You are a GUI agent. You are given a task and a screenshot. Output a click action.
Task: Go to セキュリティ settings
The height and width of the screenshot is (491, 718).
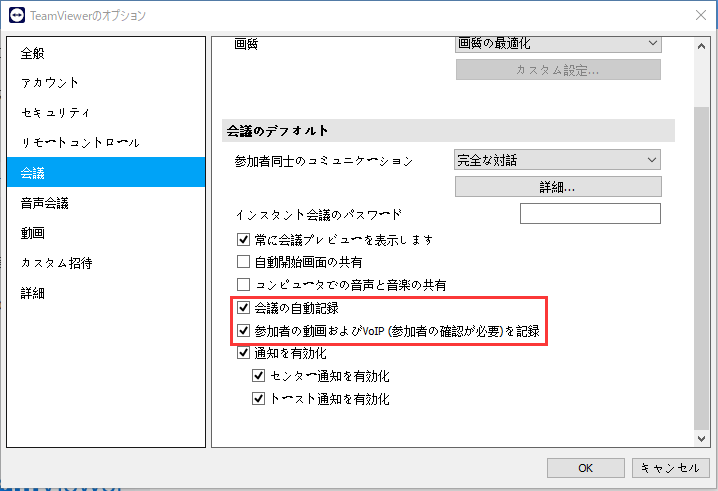106,113
